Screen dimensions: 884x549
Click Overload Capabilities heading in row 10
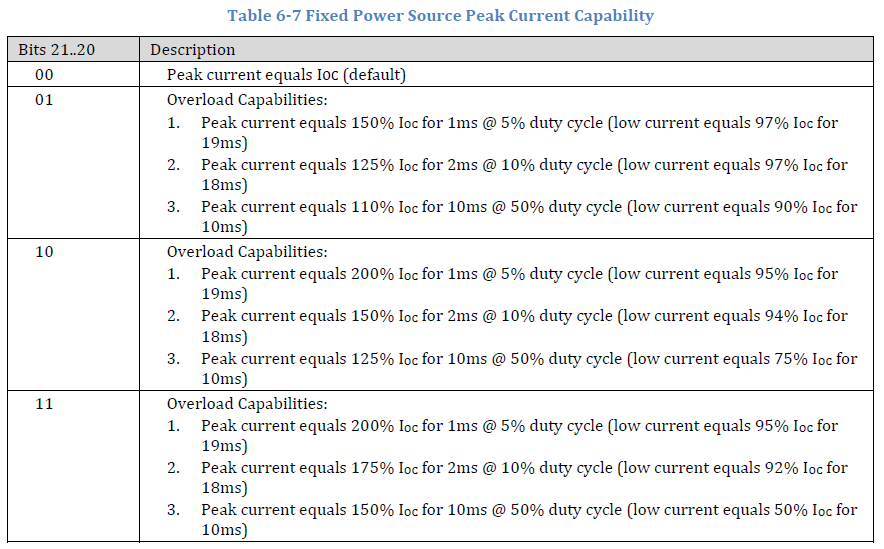click(x=247, y=251)
